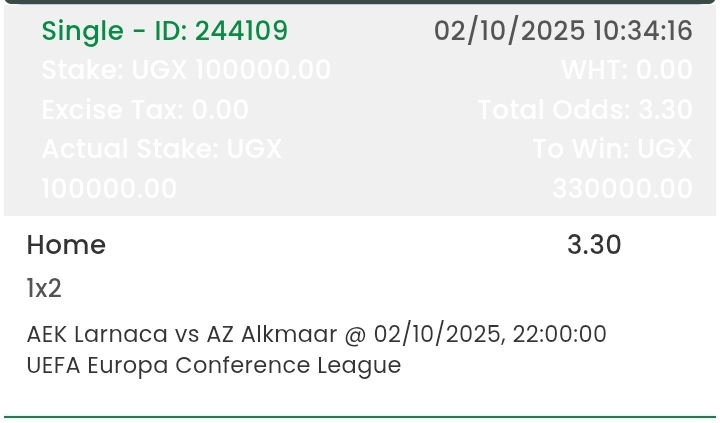Image resolution: width=720 pixels, height=423 pixels.
Task: Click the kickoff time 22:00:00
Action: (559, 334)
